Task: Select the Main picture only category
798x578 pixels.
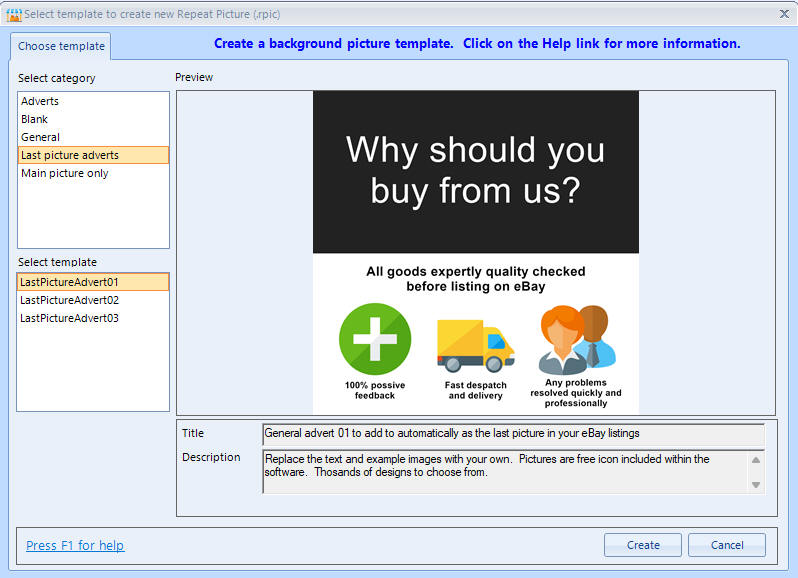Action: click(x=93, y=174)
